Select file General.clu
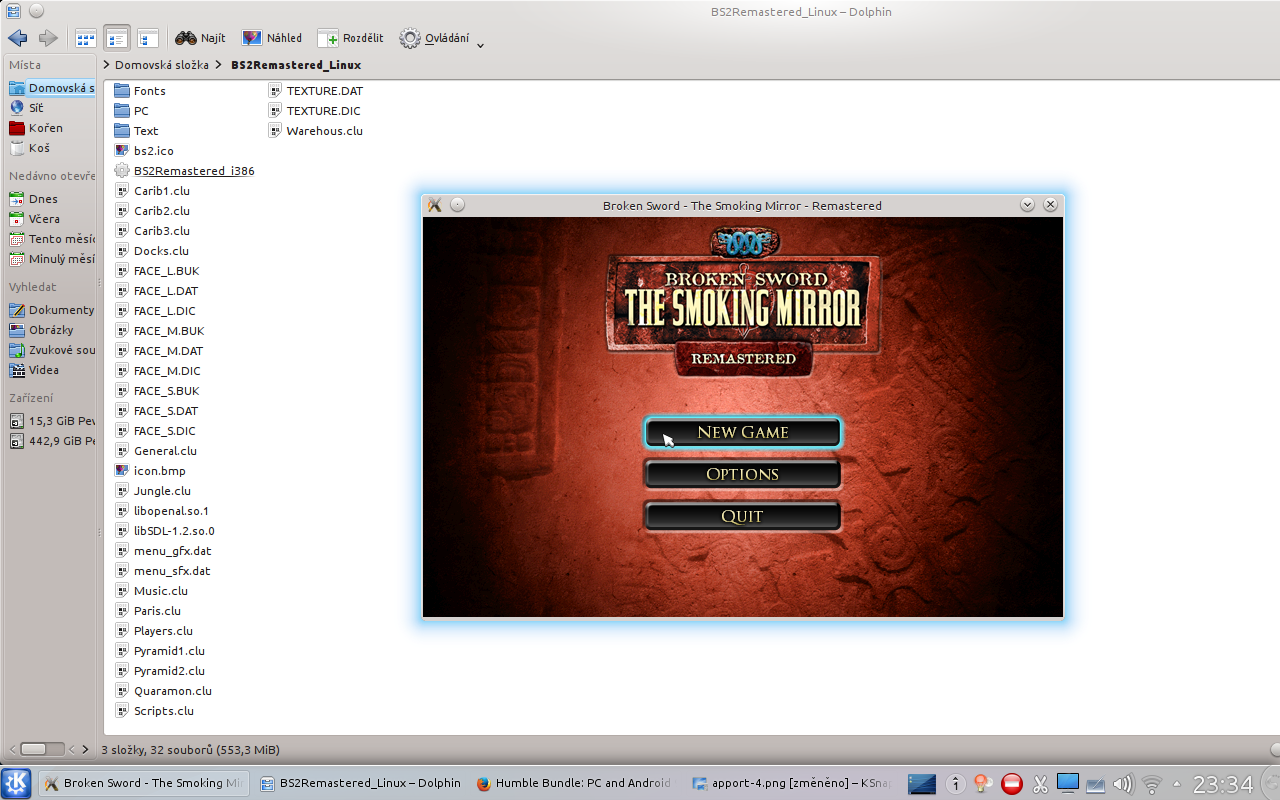1280x800 pixels. click(x=156, y=451)
